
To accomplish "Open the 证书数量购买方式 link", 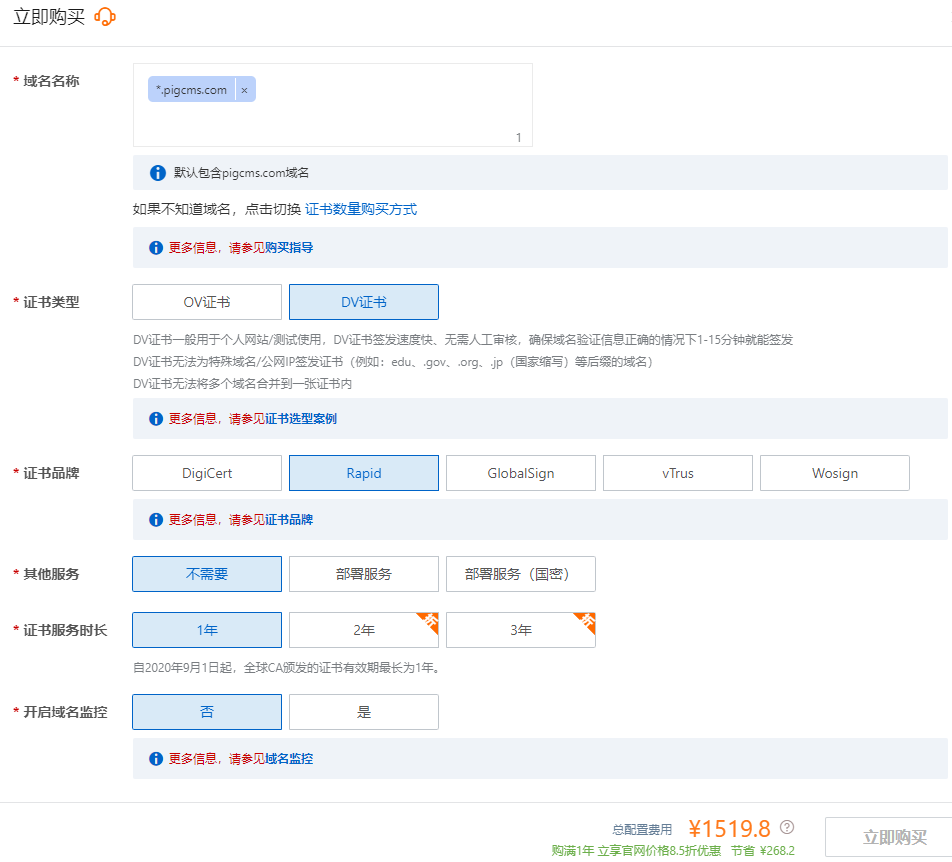I will tap(361, 209).
